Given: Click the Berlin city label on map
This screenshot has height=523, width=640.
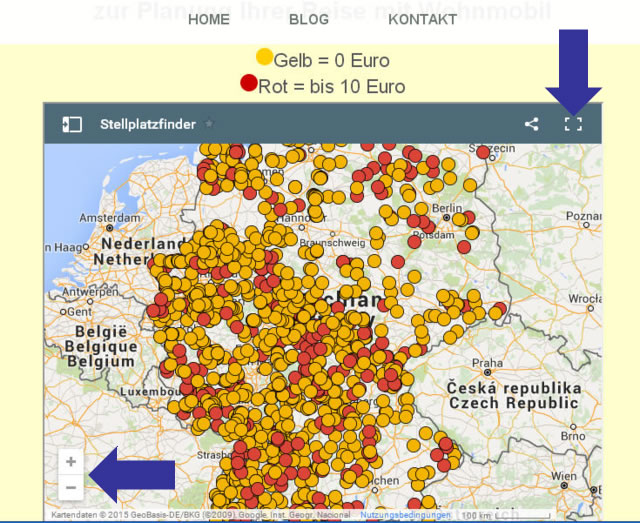Looking at the screenshot, I should (447, 208).
